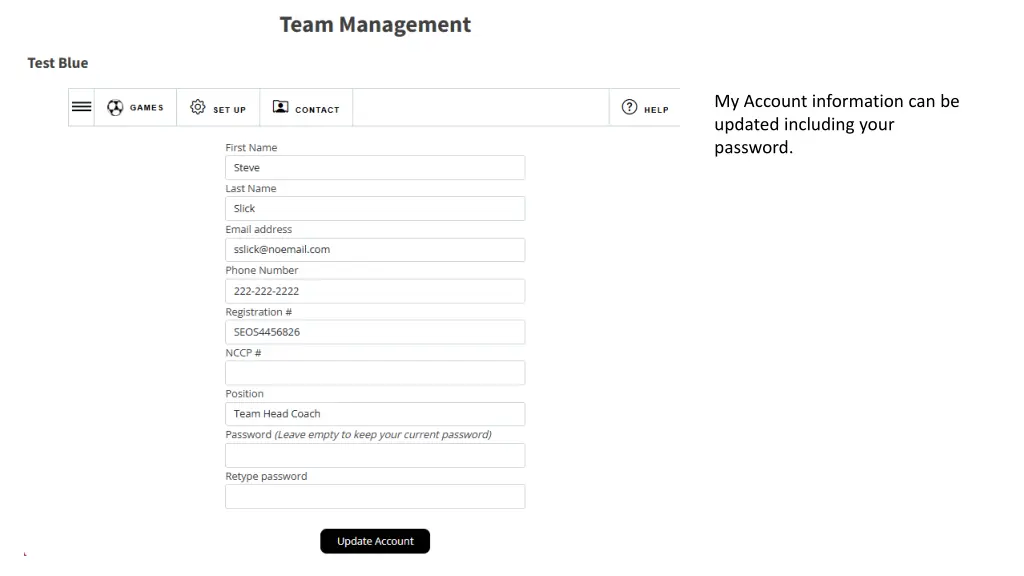The image size is (1024, 576).
Task: Open the SET UP menu label
Action: click(229, 110)
